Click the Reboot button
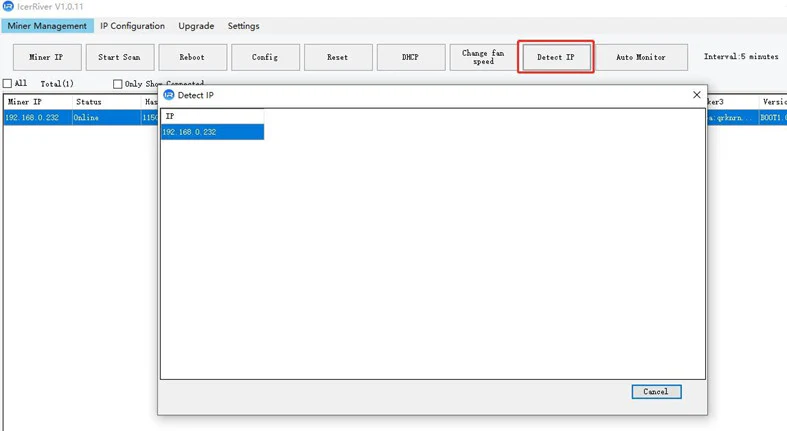 coord(192,57)
